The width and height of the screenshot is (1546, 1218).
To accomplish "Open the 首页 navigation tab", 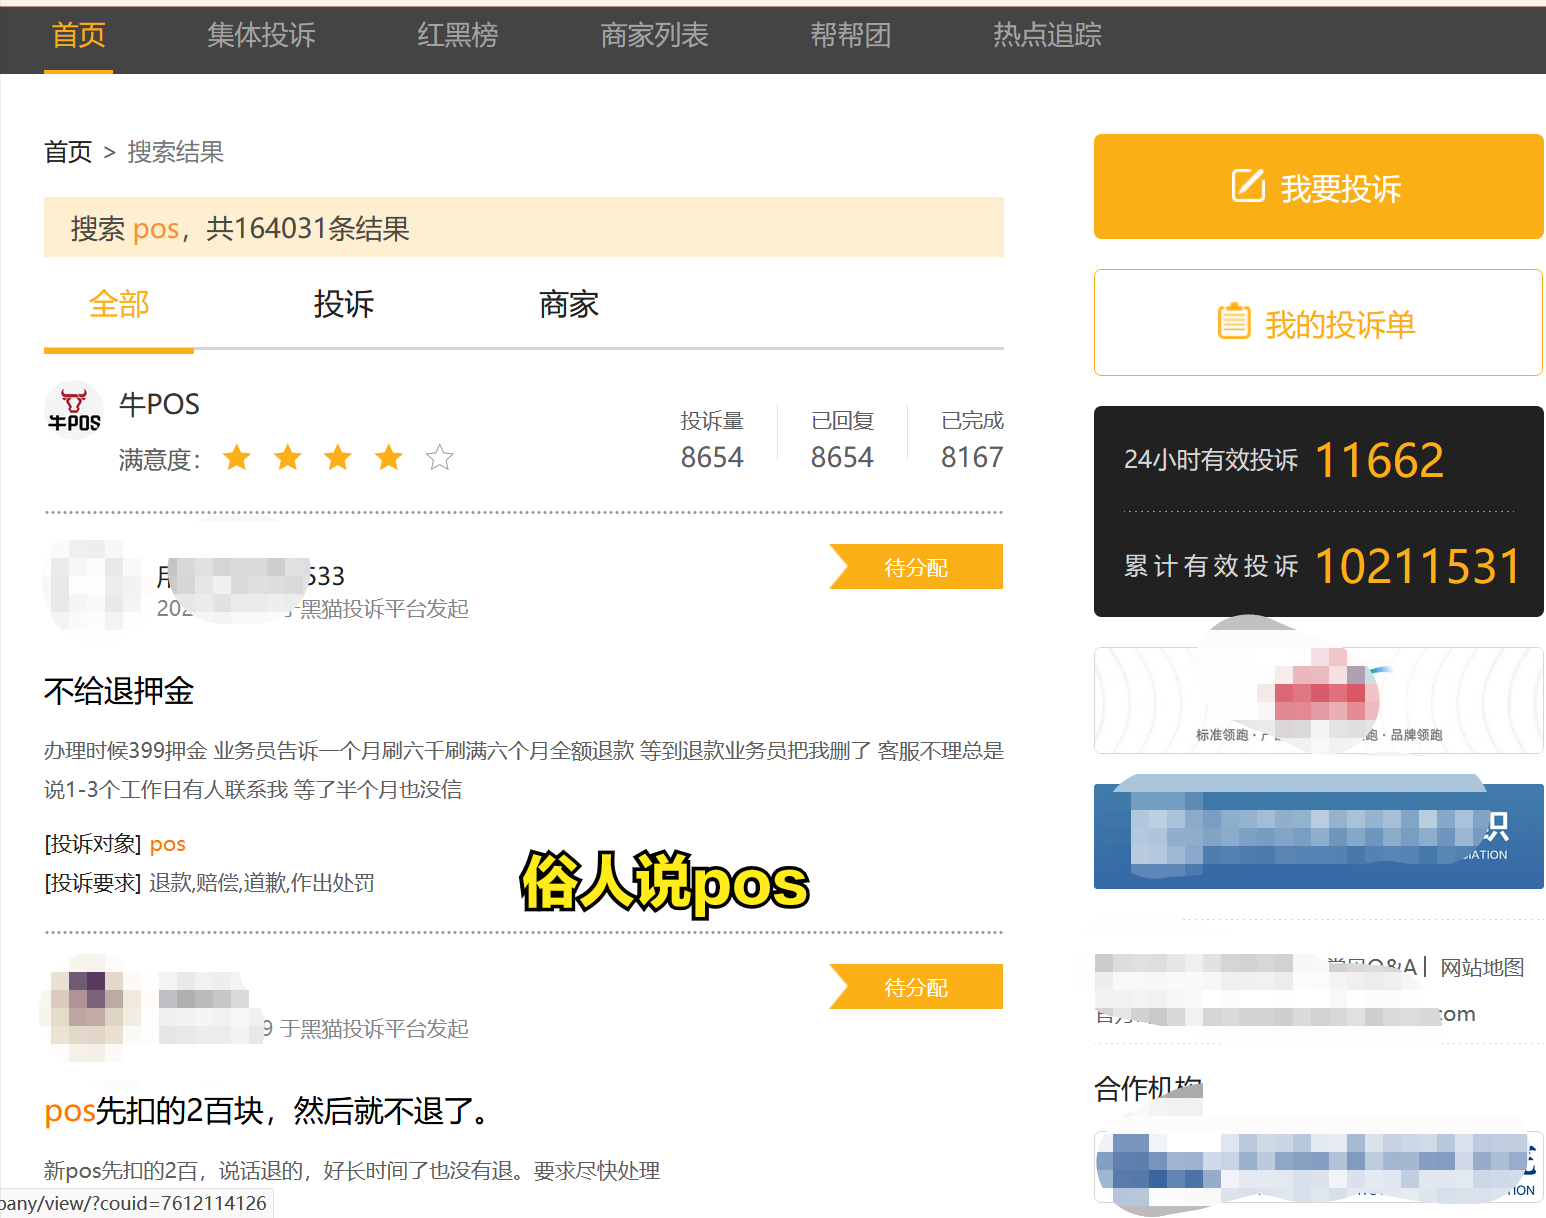I will (x=78, y=36).
